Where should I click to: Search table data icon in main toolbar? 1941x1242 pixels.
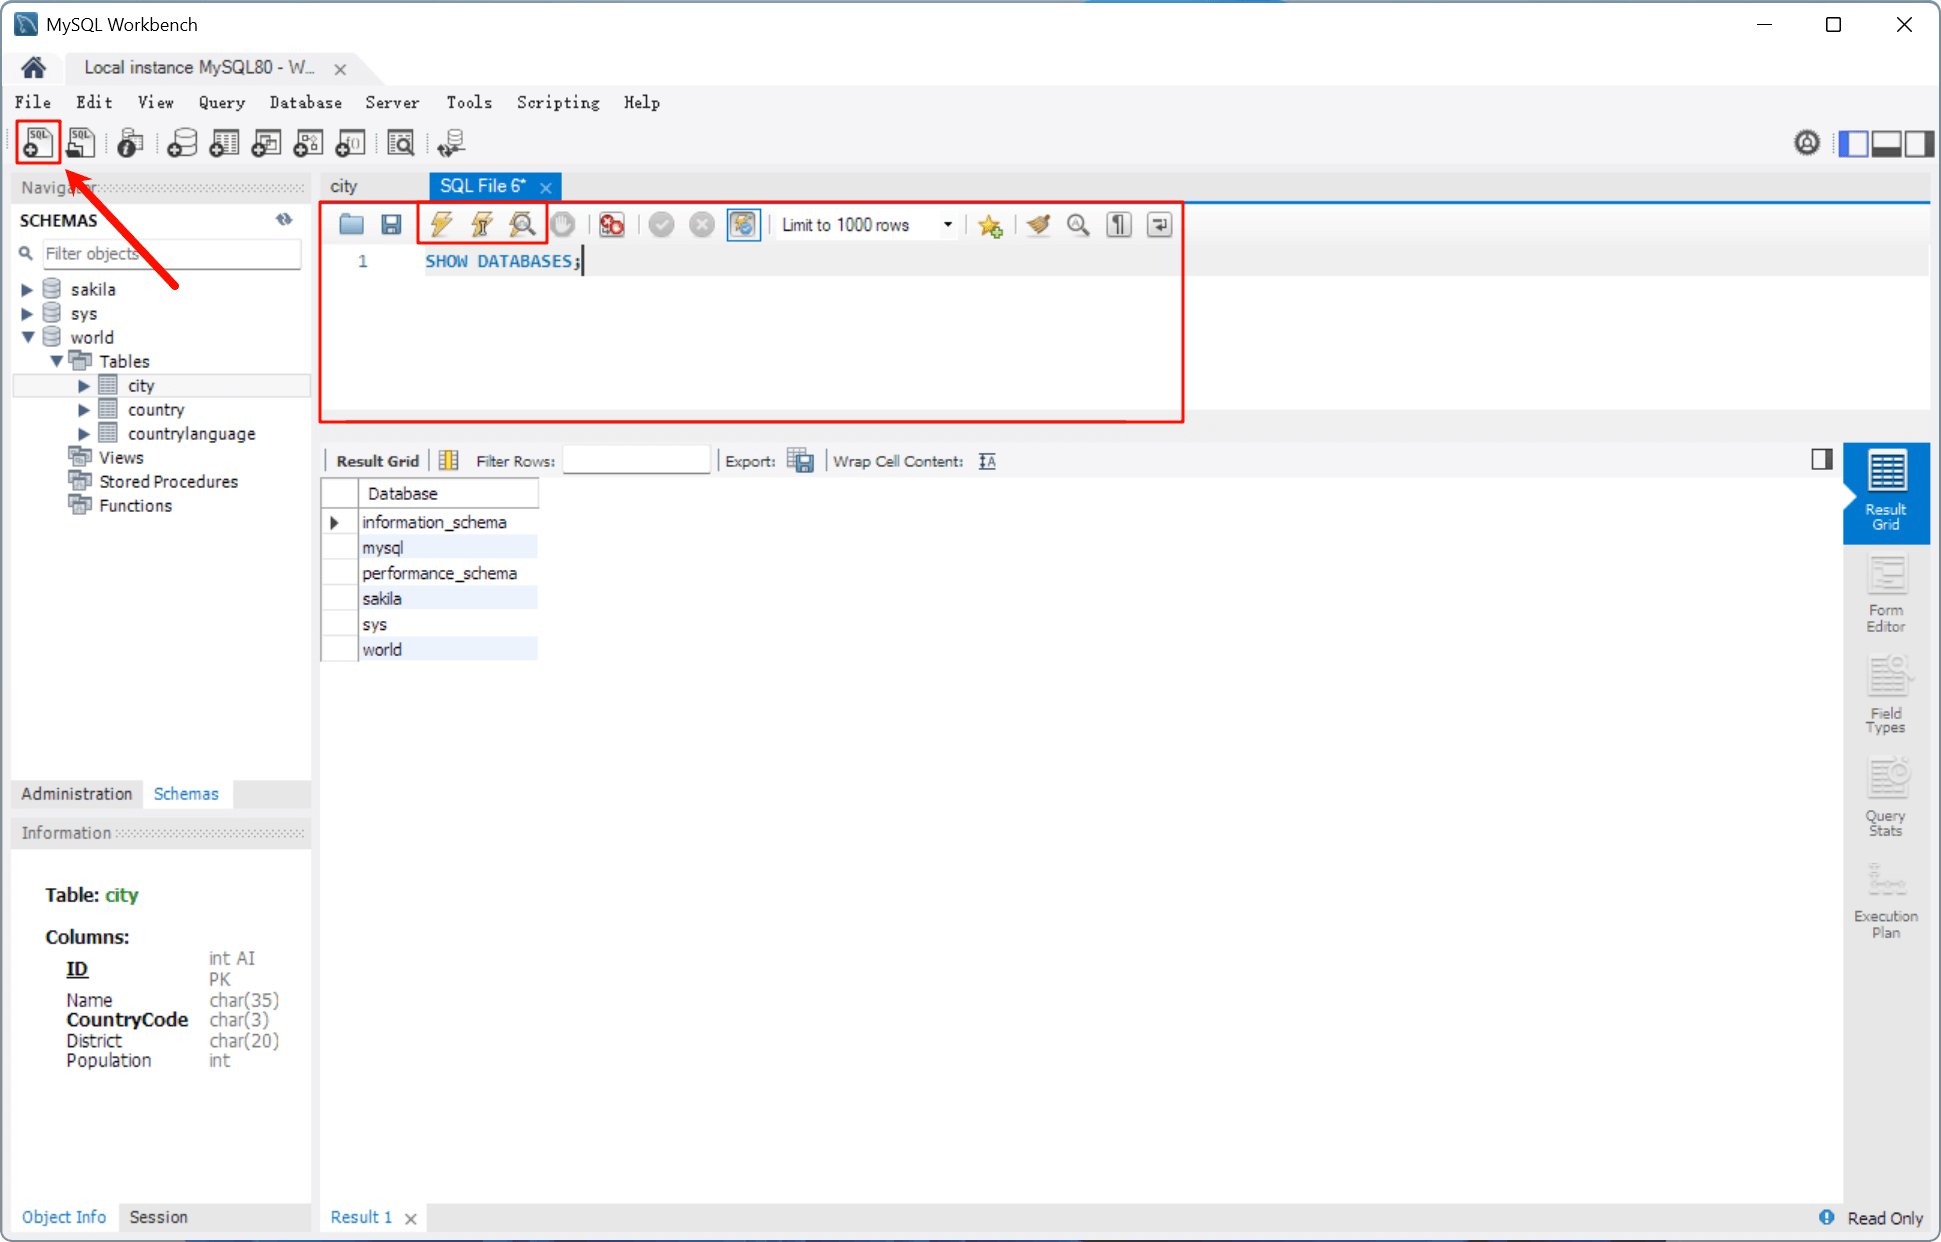pos(400,143)
